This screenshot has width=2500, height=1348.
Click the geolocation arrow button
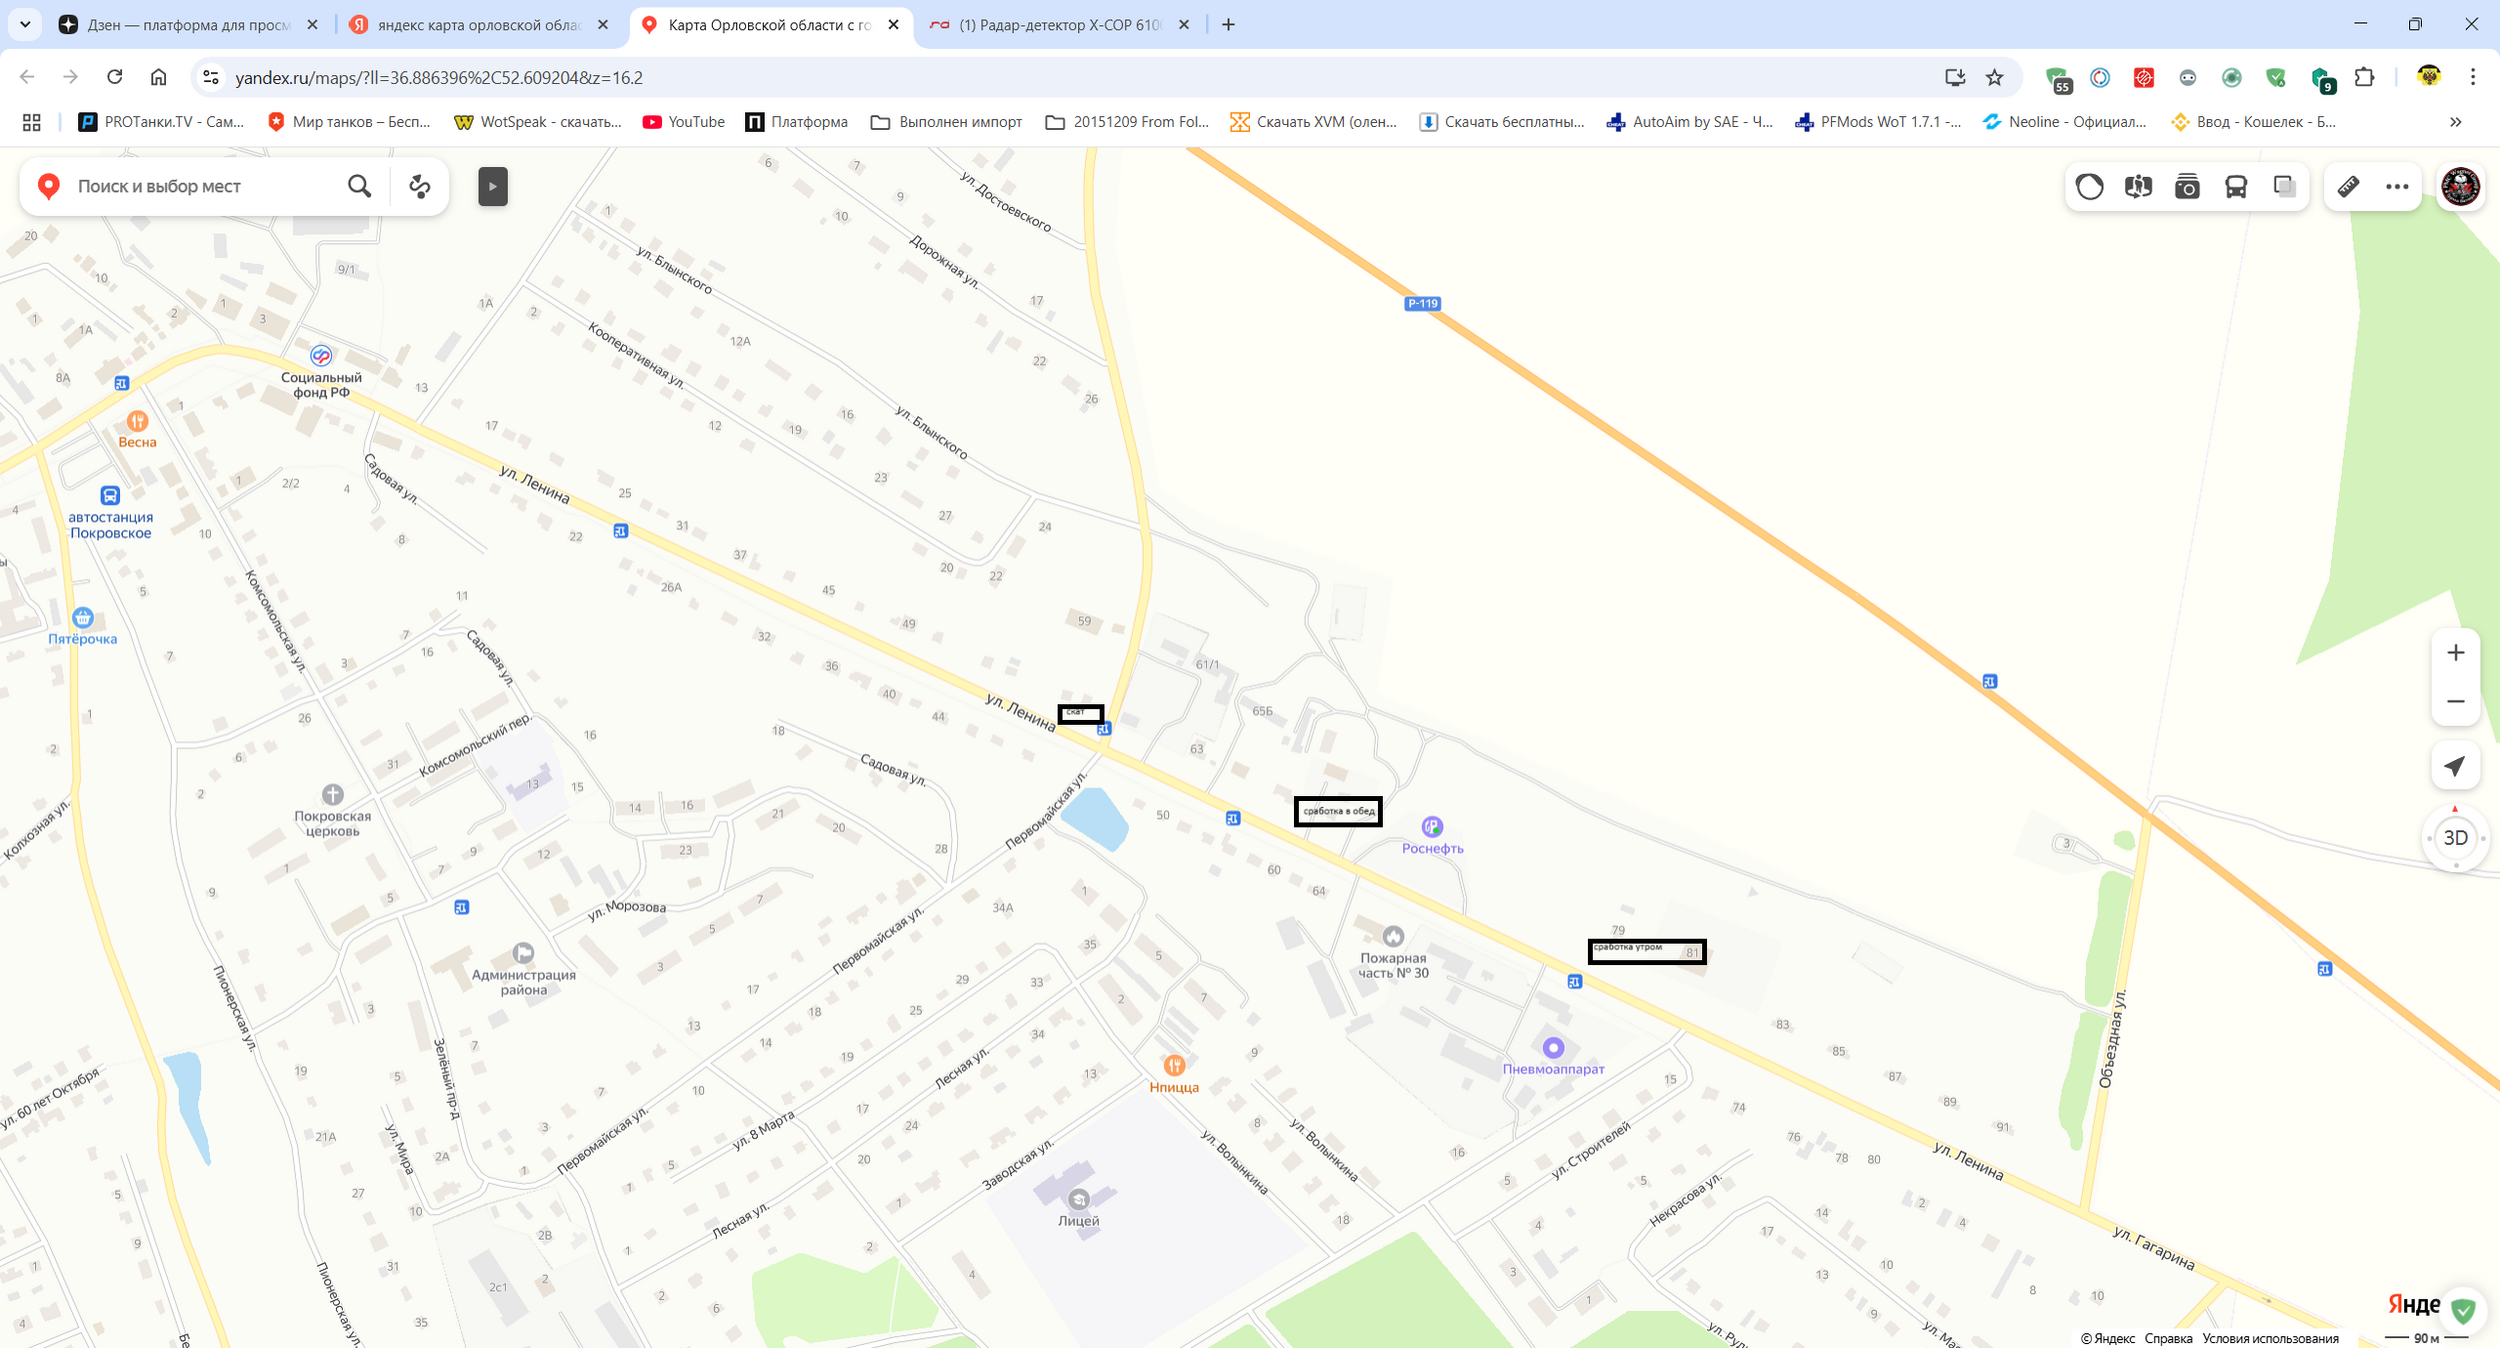pyautogui.click(x=2455, y=766)
